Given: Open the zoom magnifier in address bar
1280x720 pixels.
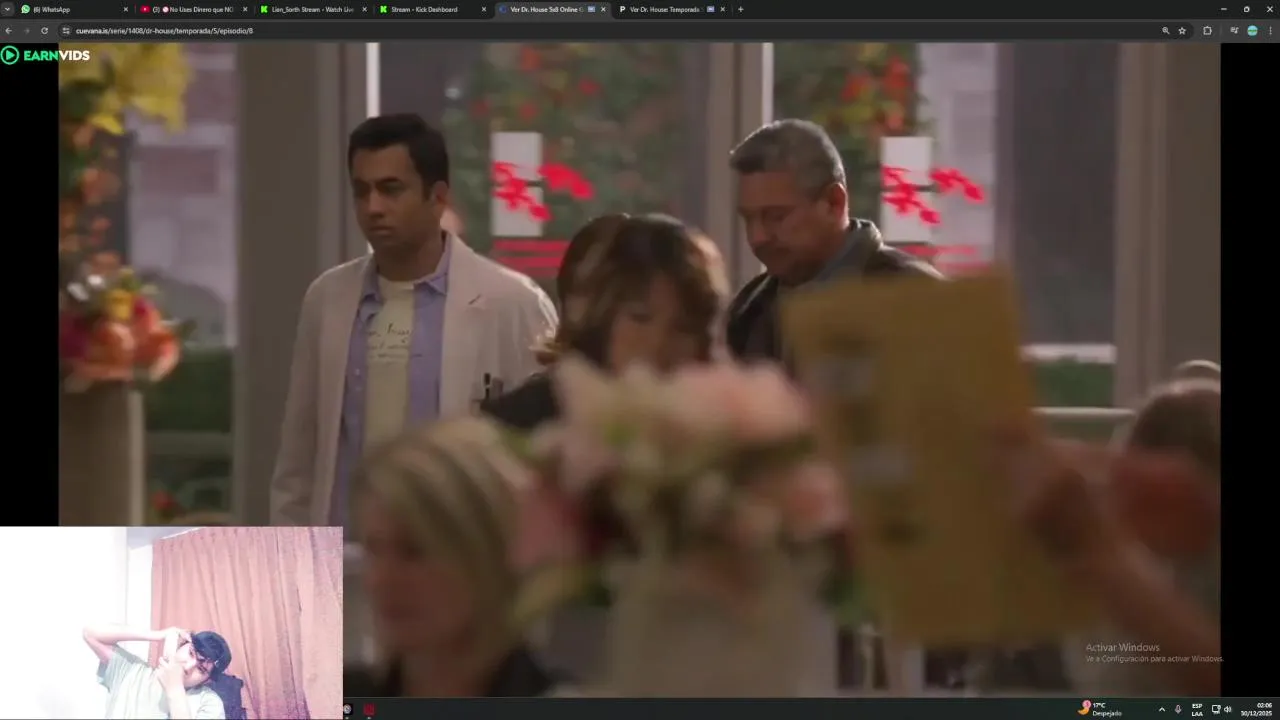Looking at the screenshot, I should tap(1165, 31).
